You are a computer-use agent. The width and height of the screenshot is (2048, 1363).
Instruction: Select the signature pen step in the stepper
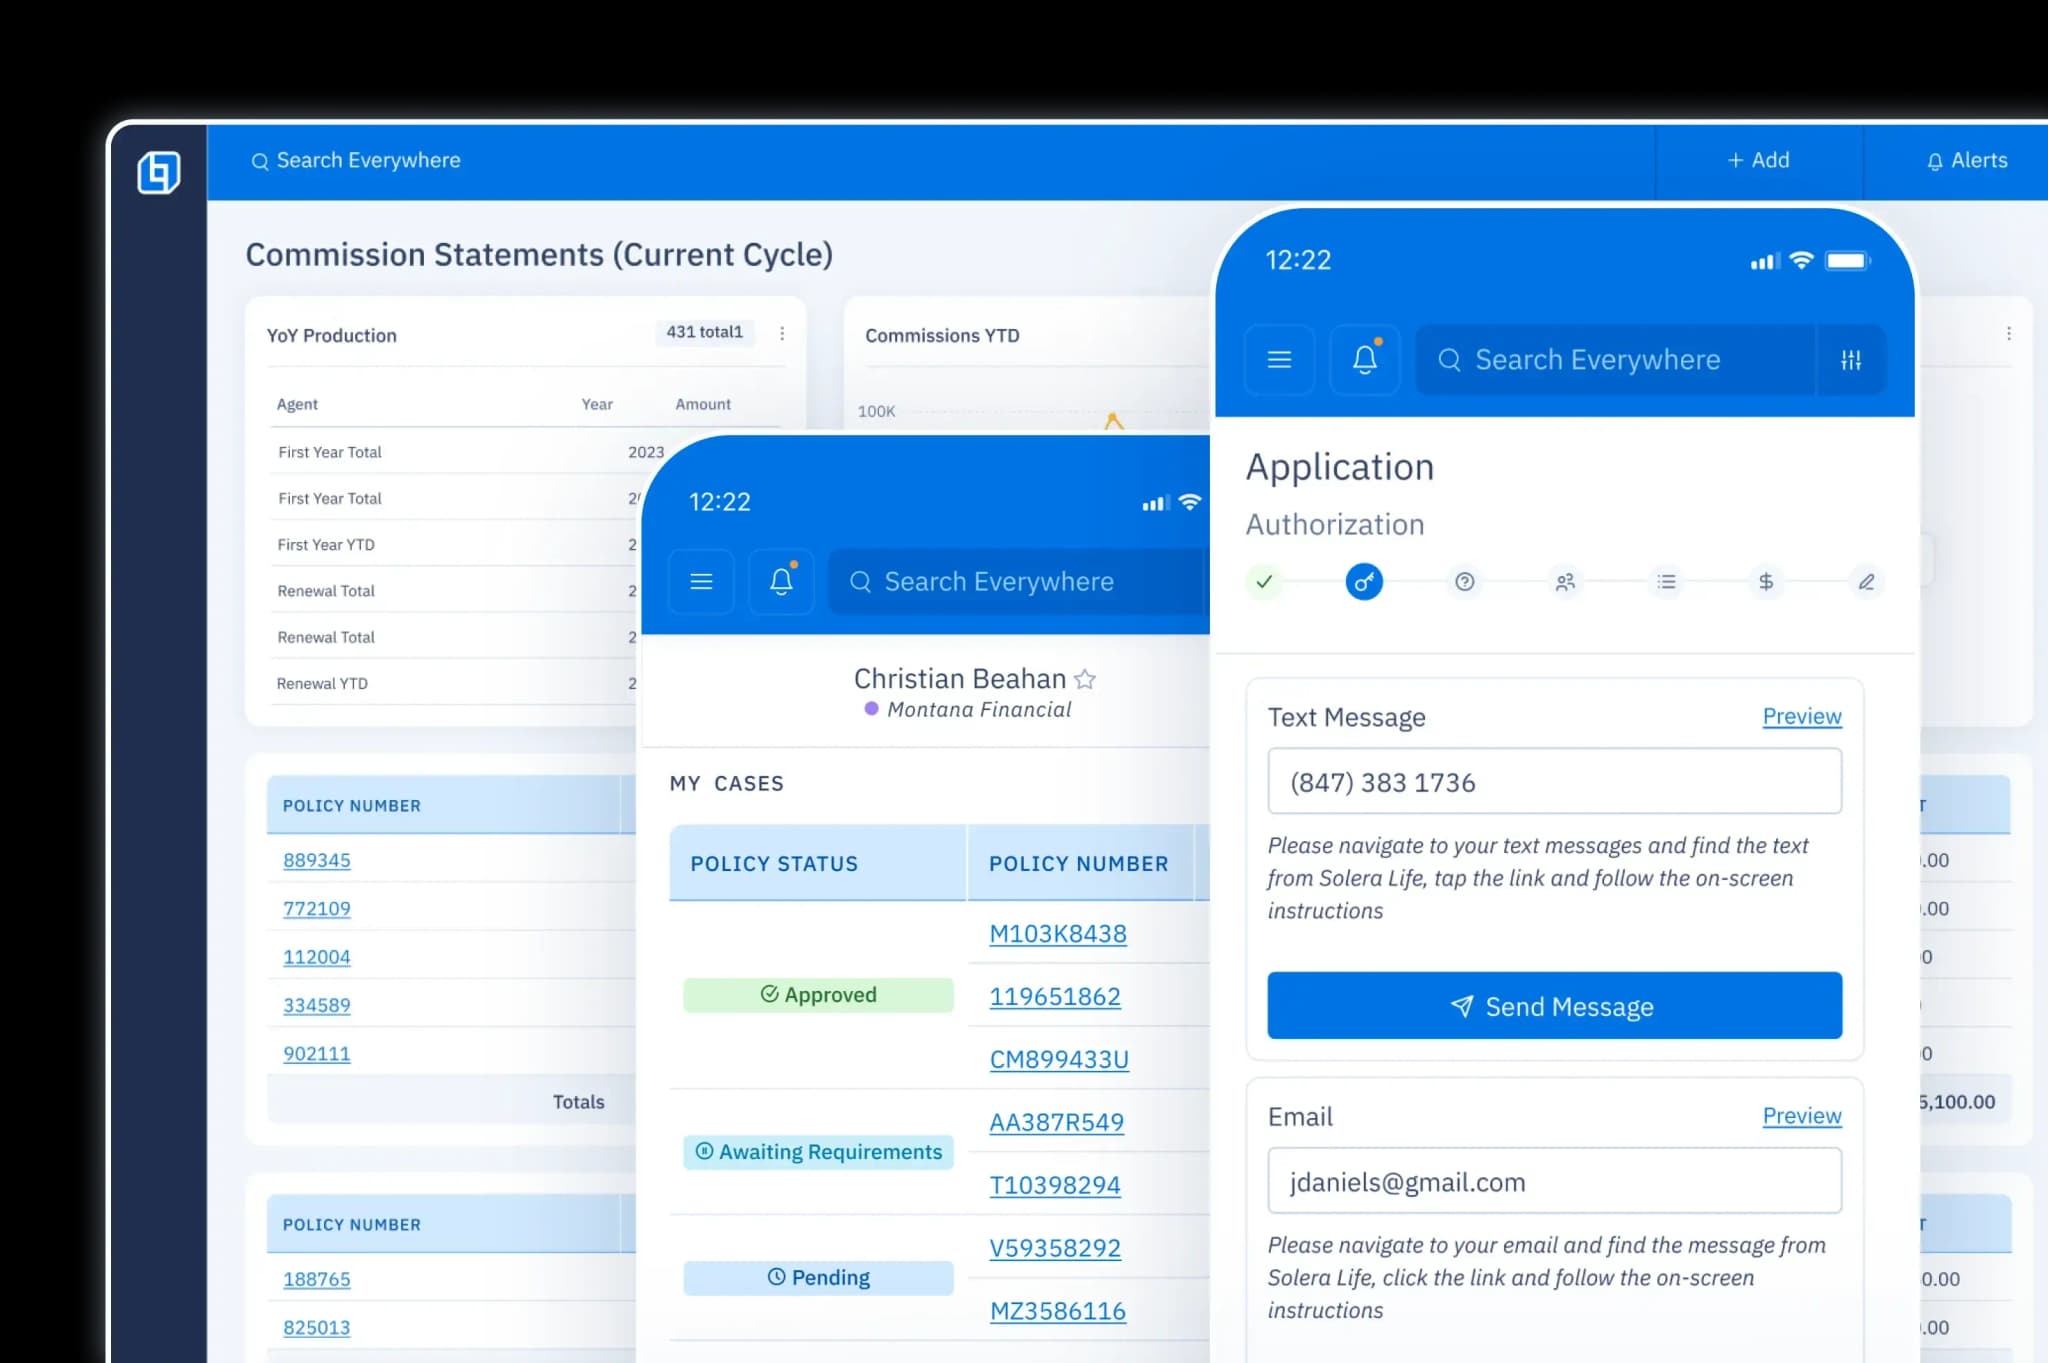point(1866,581)
